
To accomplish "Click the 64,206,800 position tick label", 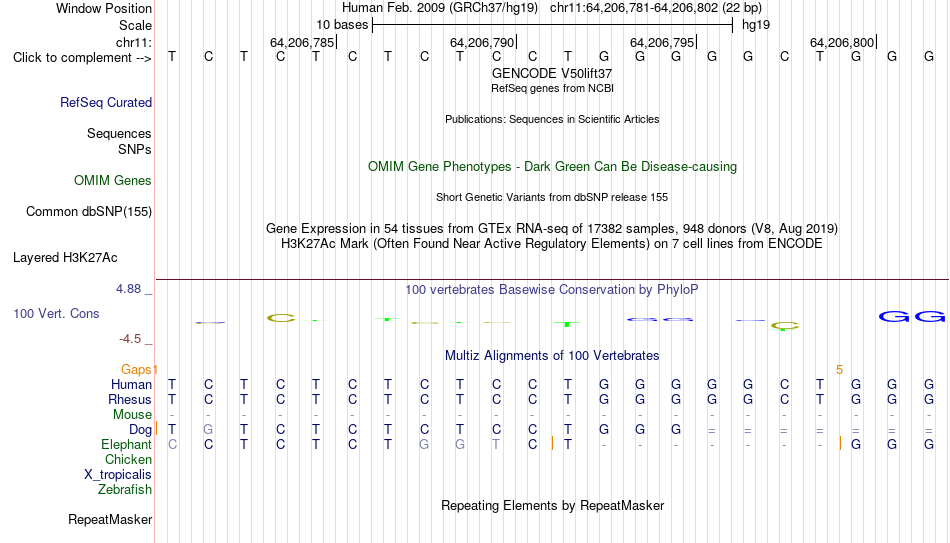I will coord(842,42).
